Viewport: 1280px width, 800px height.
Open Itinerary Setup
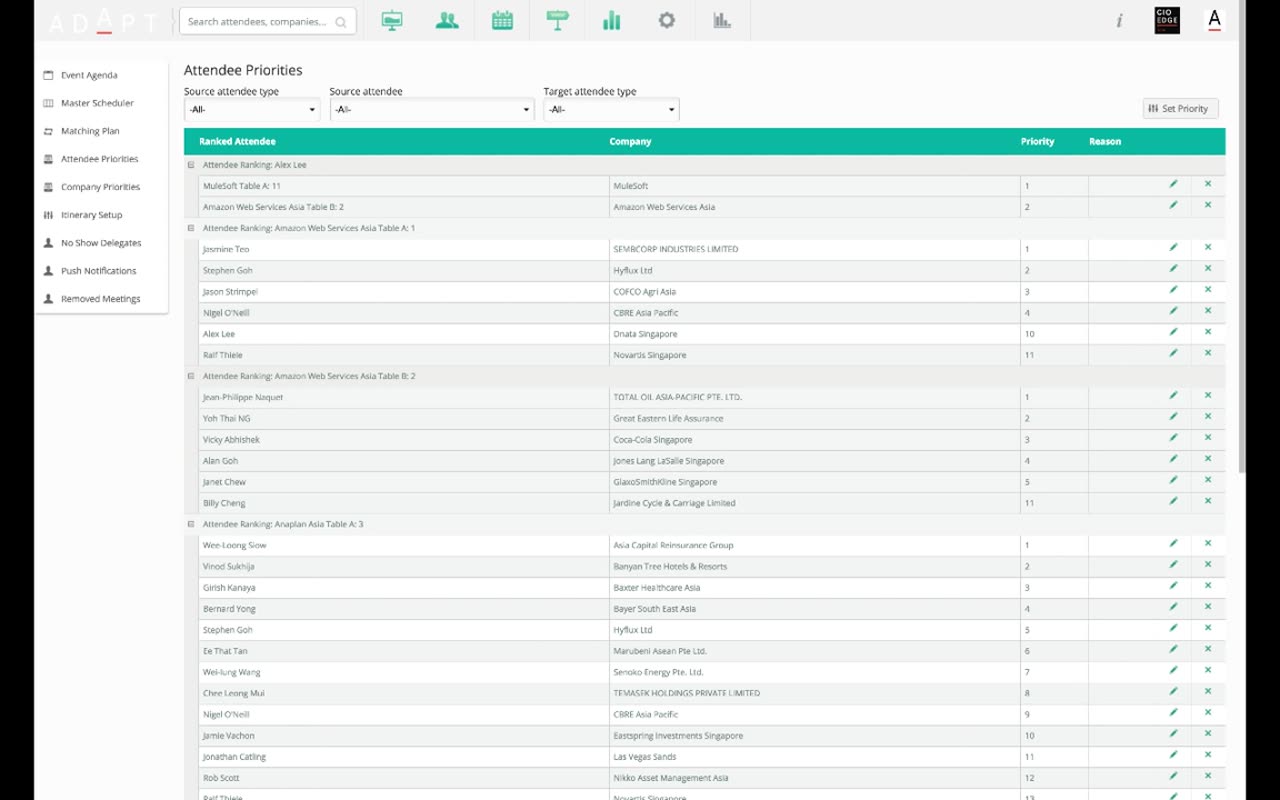pos(91,215)
